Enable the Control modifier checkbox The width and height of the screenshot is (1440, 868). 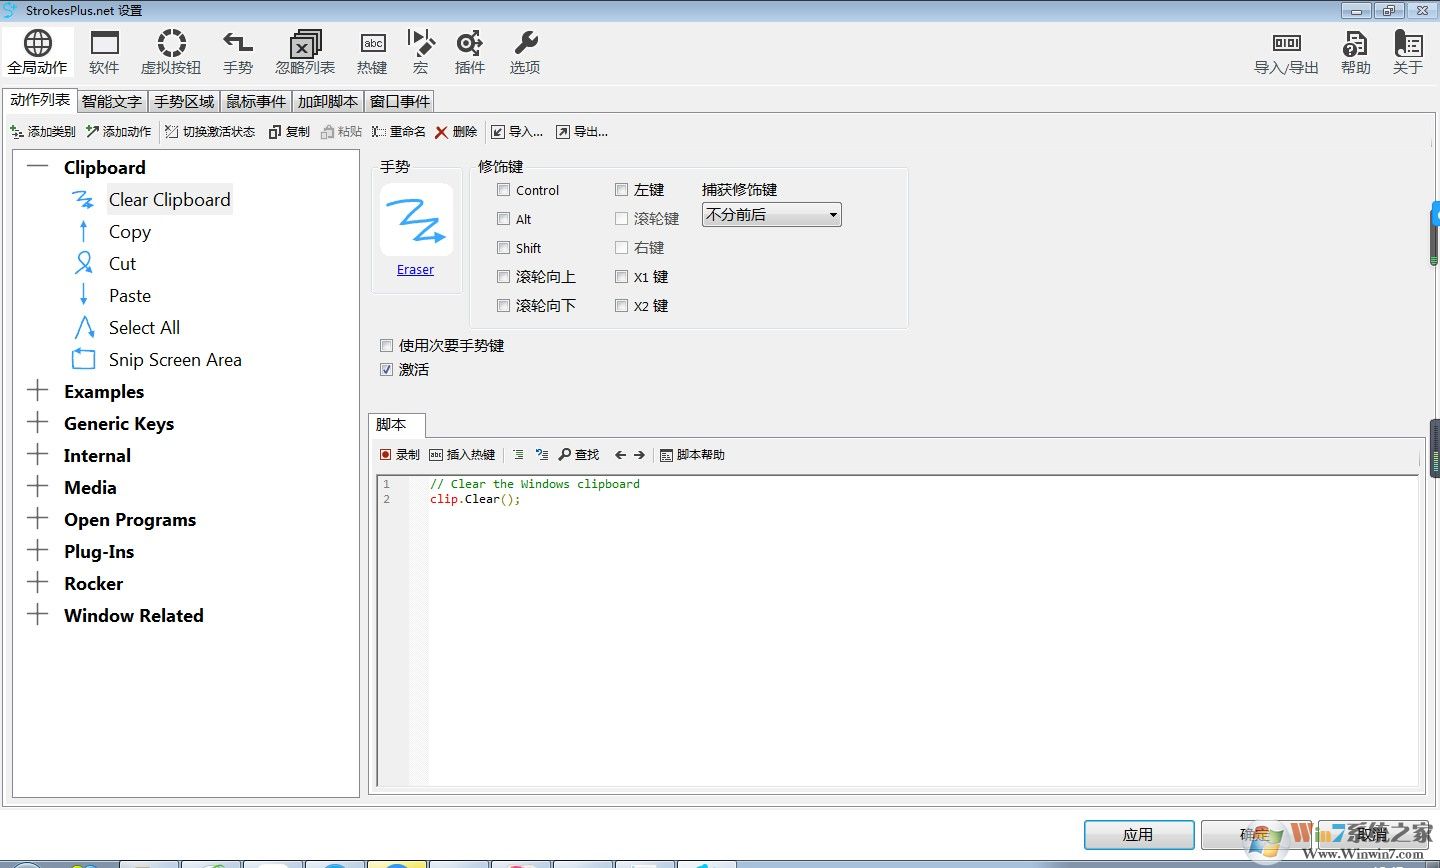point(503,189)
